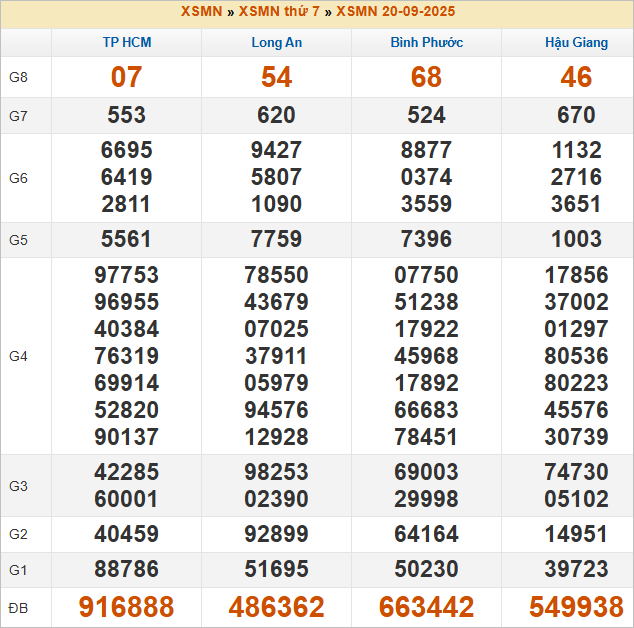Open the Hậu Giang province link

click(x=576, y=43)
